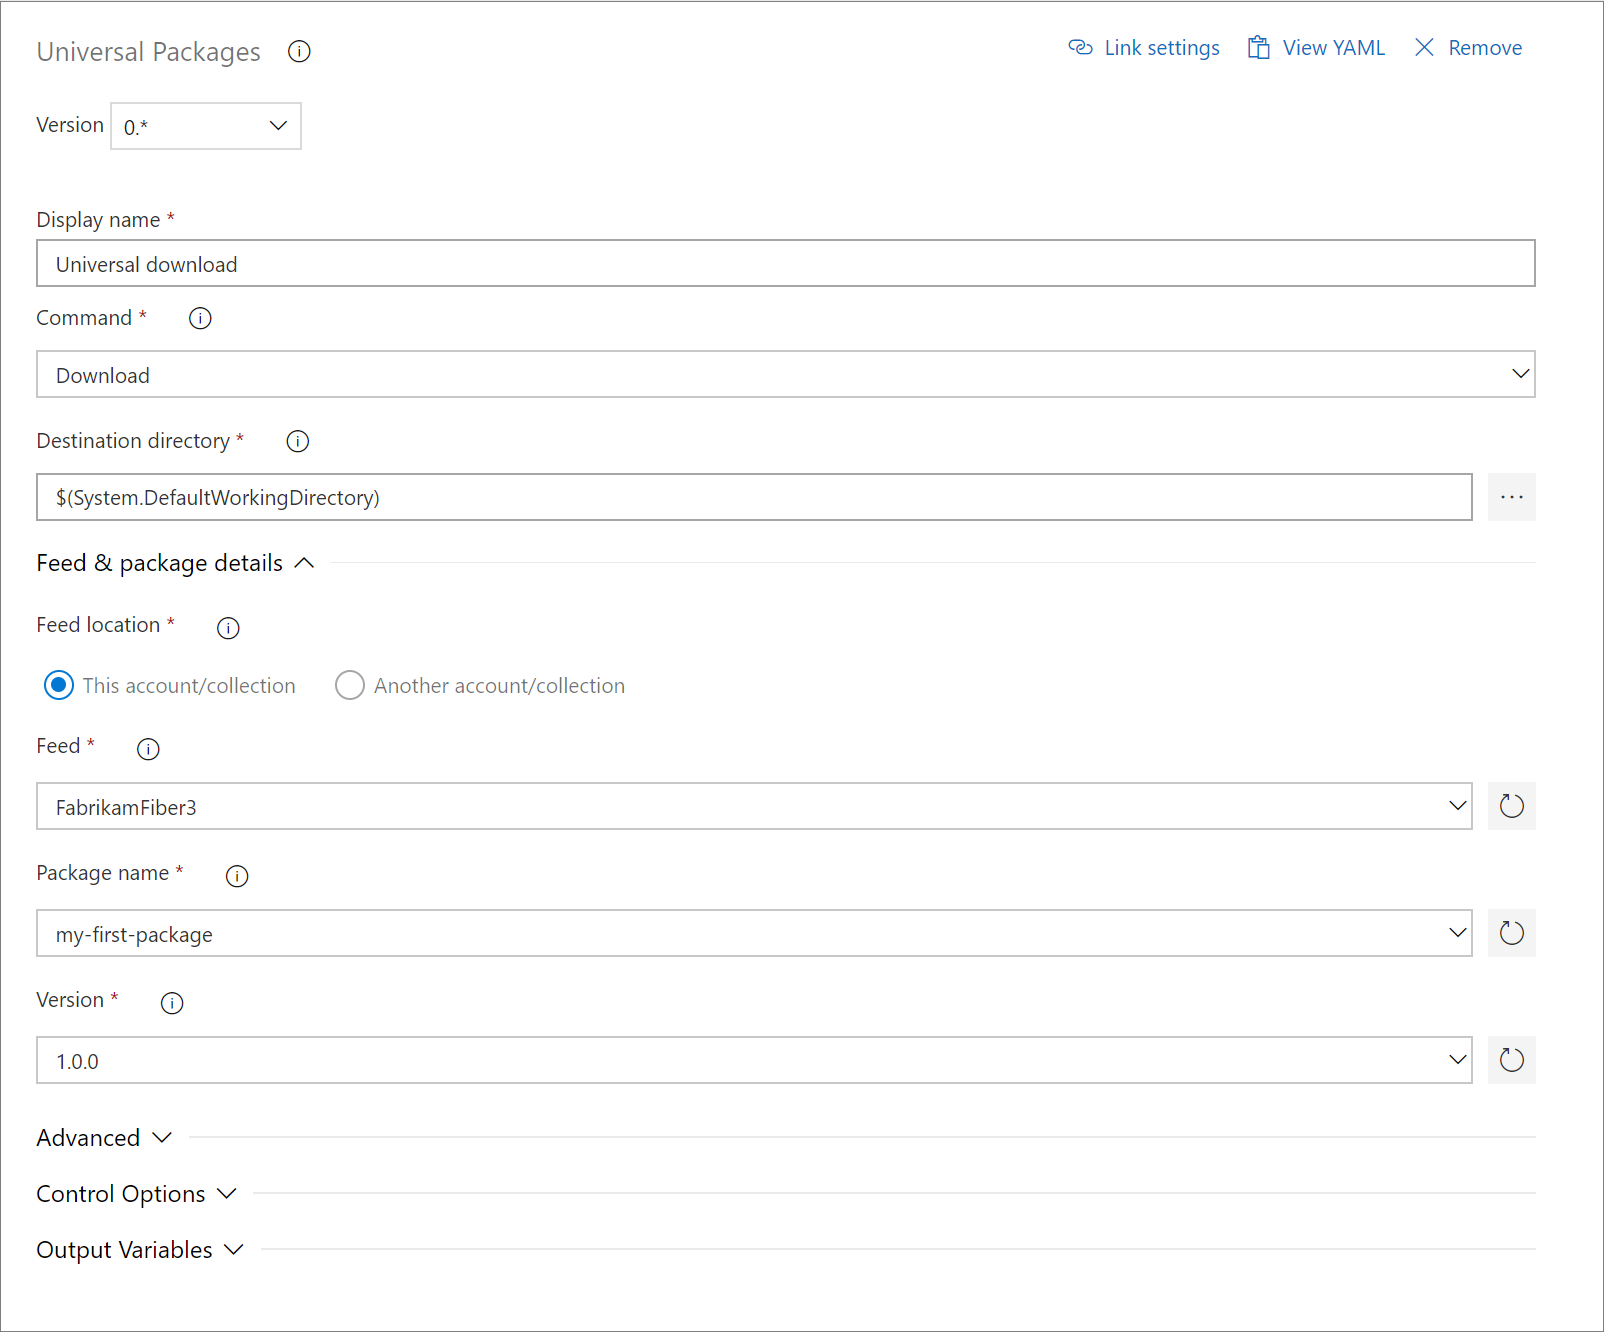1604x1332 pixels.
Task: Show info tooltip beside Destination directory
Action: coord(297,441)
